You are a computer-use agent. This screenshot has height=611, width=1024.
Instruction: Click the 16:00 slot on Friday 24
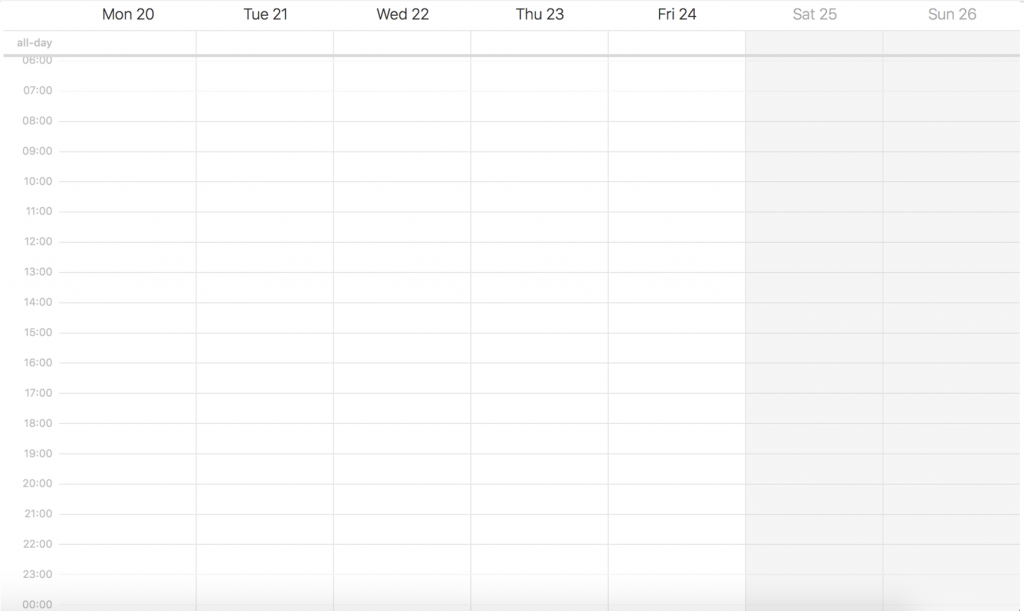coord(677,379)
